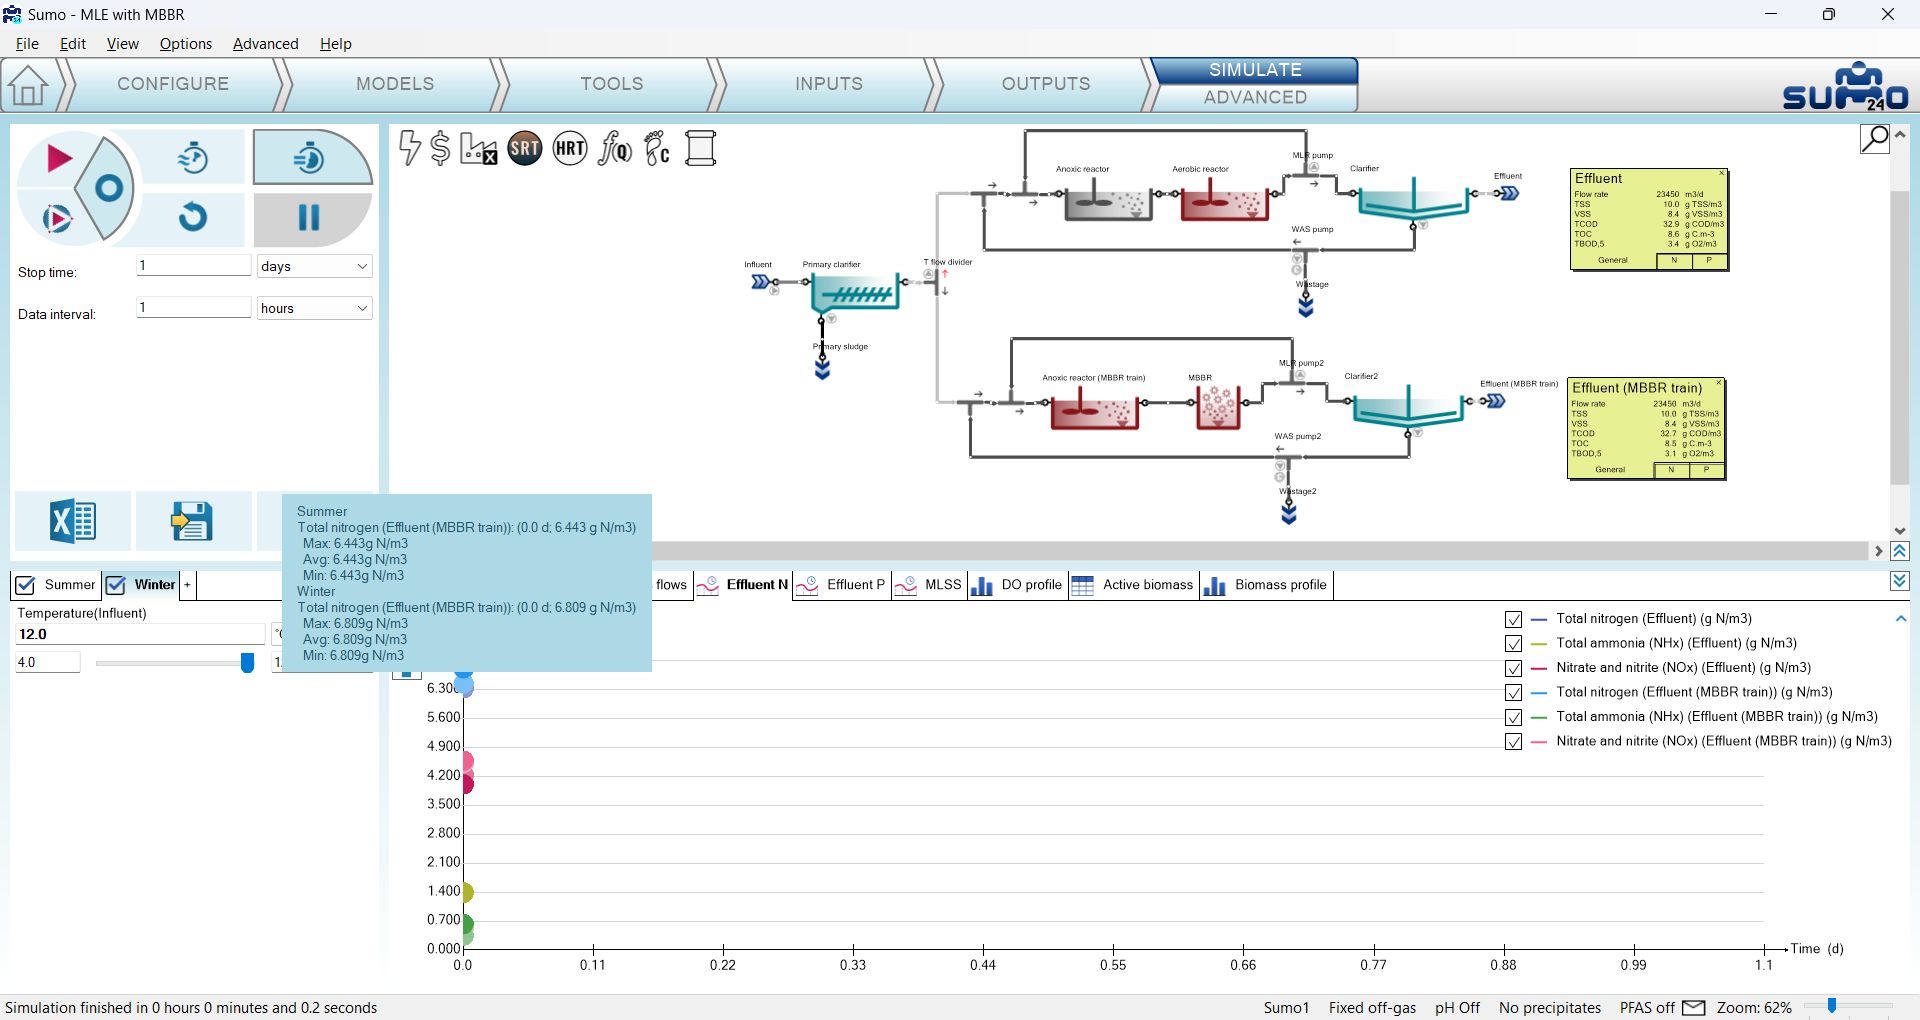This screenshot has height=1020, width=1920.
Task: Open the Biomass profile tab
Action: click(x=1266, y=585)
